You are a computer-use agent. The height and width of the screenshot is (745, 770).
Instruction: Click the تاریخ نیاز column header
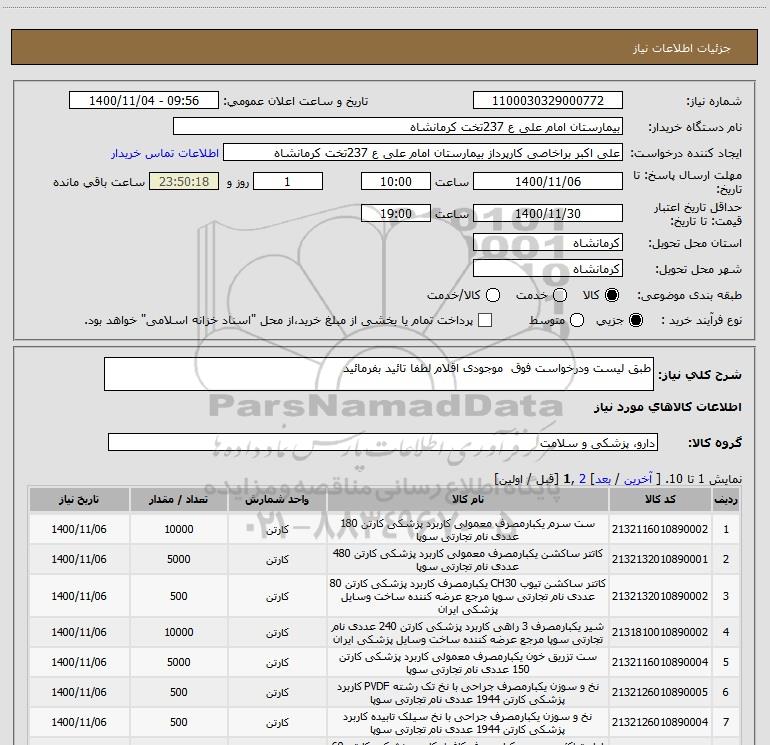click(x=79, y=499)
